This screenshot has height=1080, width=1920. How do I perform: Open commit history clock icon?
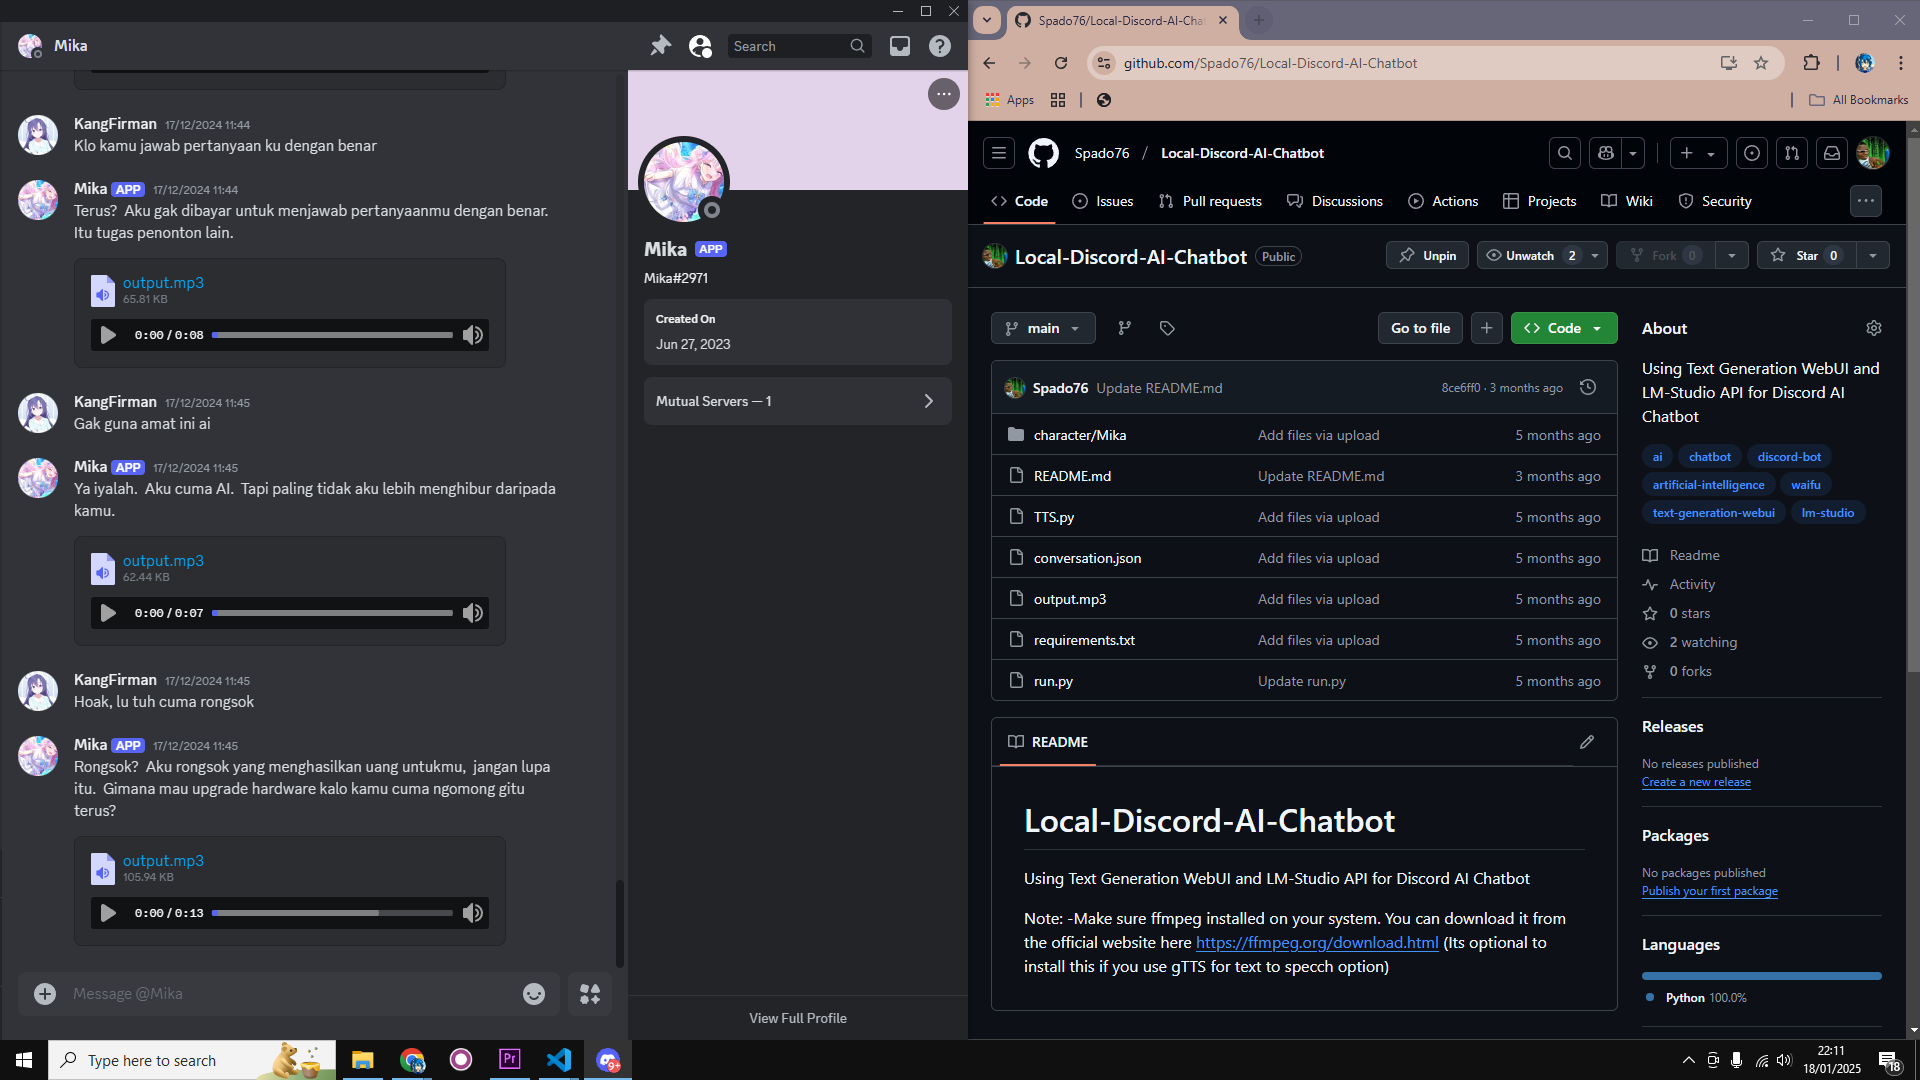[x=1588, y=388]
